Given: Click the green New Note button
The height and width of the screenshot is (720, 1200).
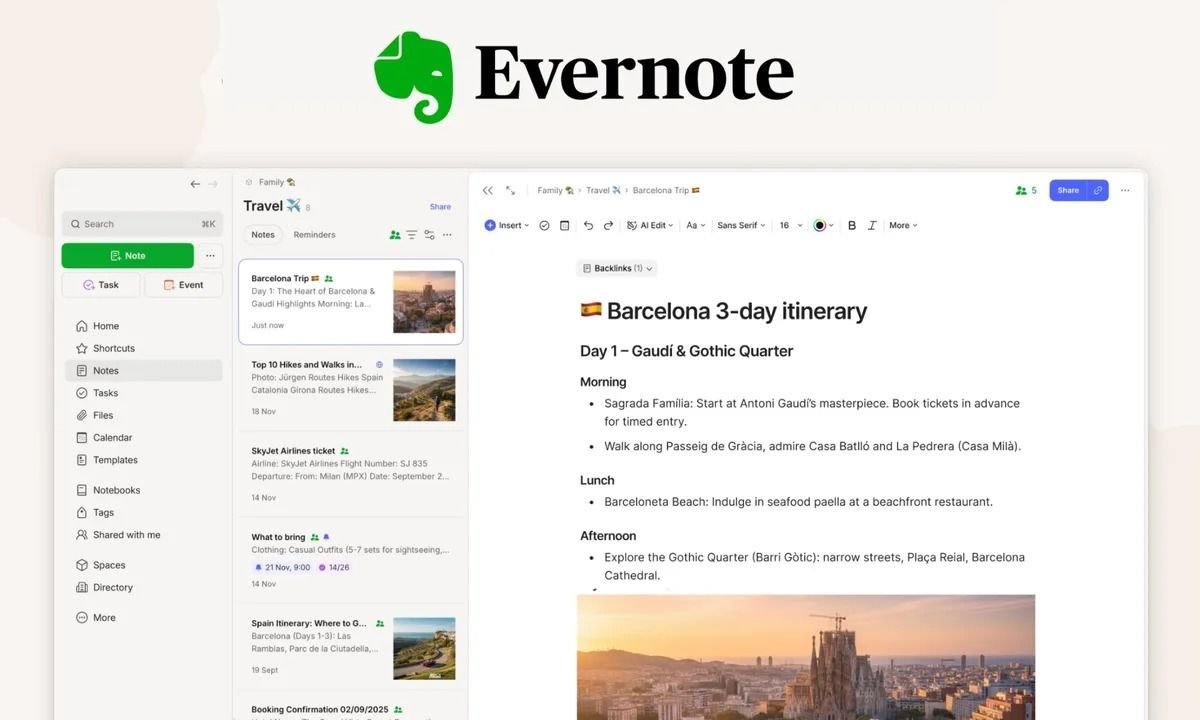Looking at the screenshot, I should coord(127,255).
